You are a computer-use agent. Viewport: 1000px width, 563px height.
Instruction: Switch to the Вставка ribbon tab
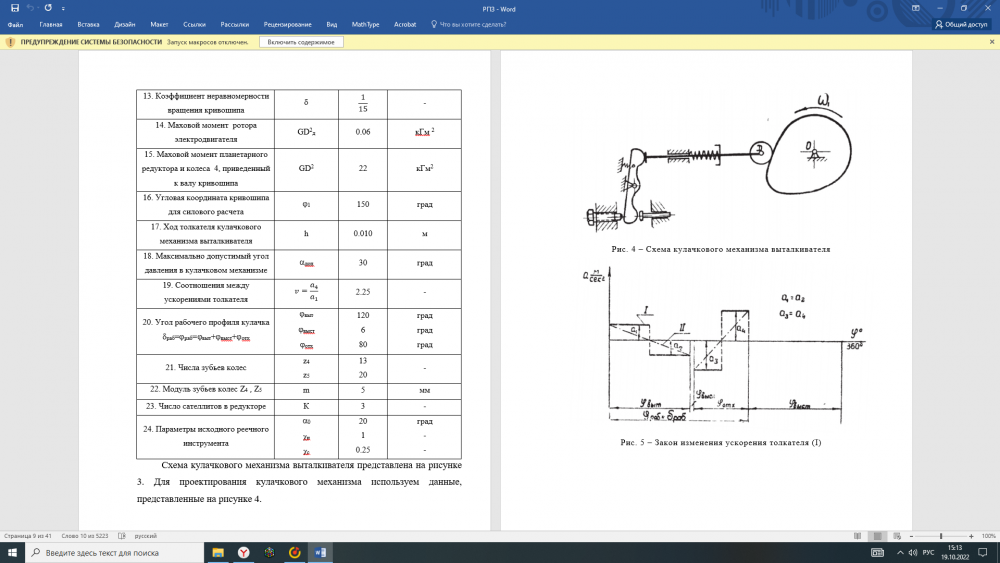pos(88,24)
